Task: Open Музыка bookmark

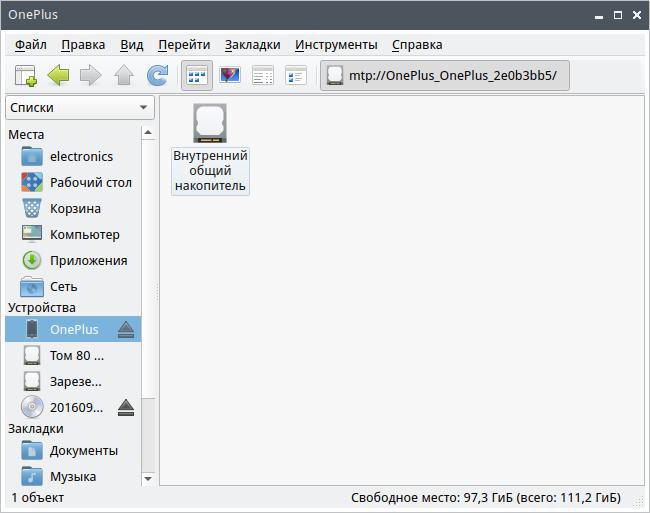Action: (73, 477)
